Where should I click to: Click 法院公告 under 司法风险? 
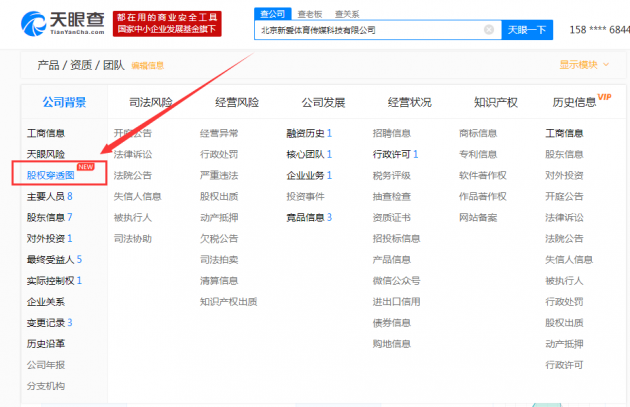133,175
